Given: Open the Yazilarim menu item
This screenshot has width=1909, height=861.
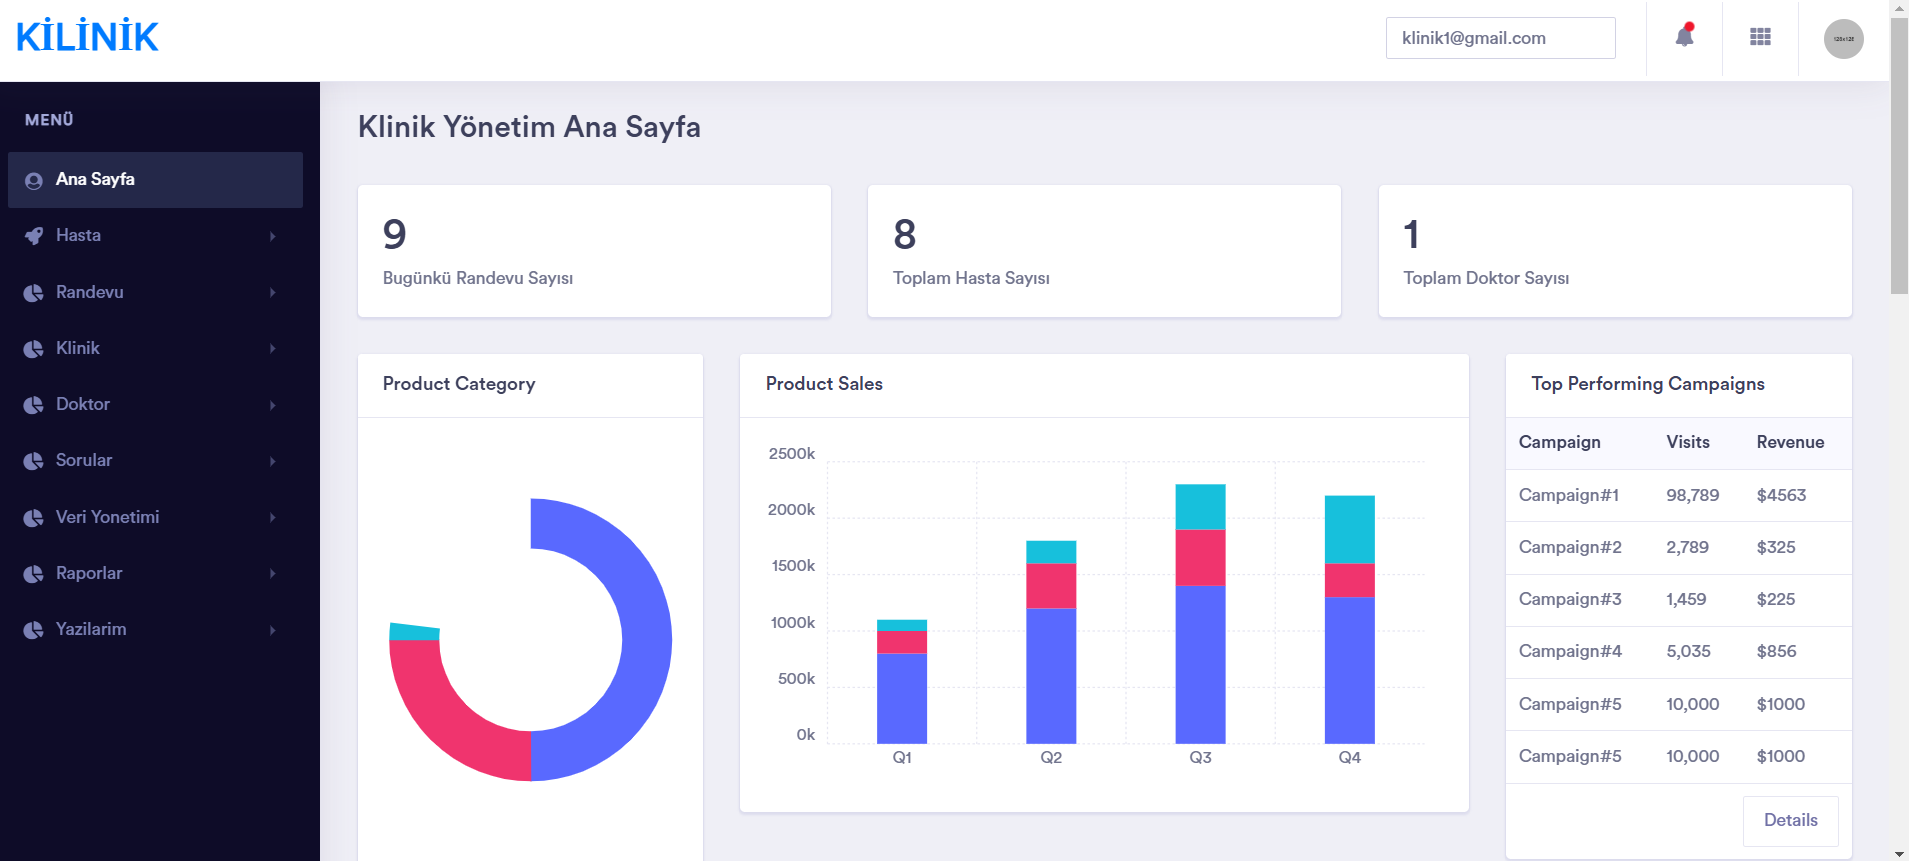Looking at the screenshot, I should [x=155, y=629].
